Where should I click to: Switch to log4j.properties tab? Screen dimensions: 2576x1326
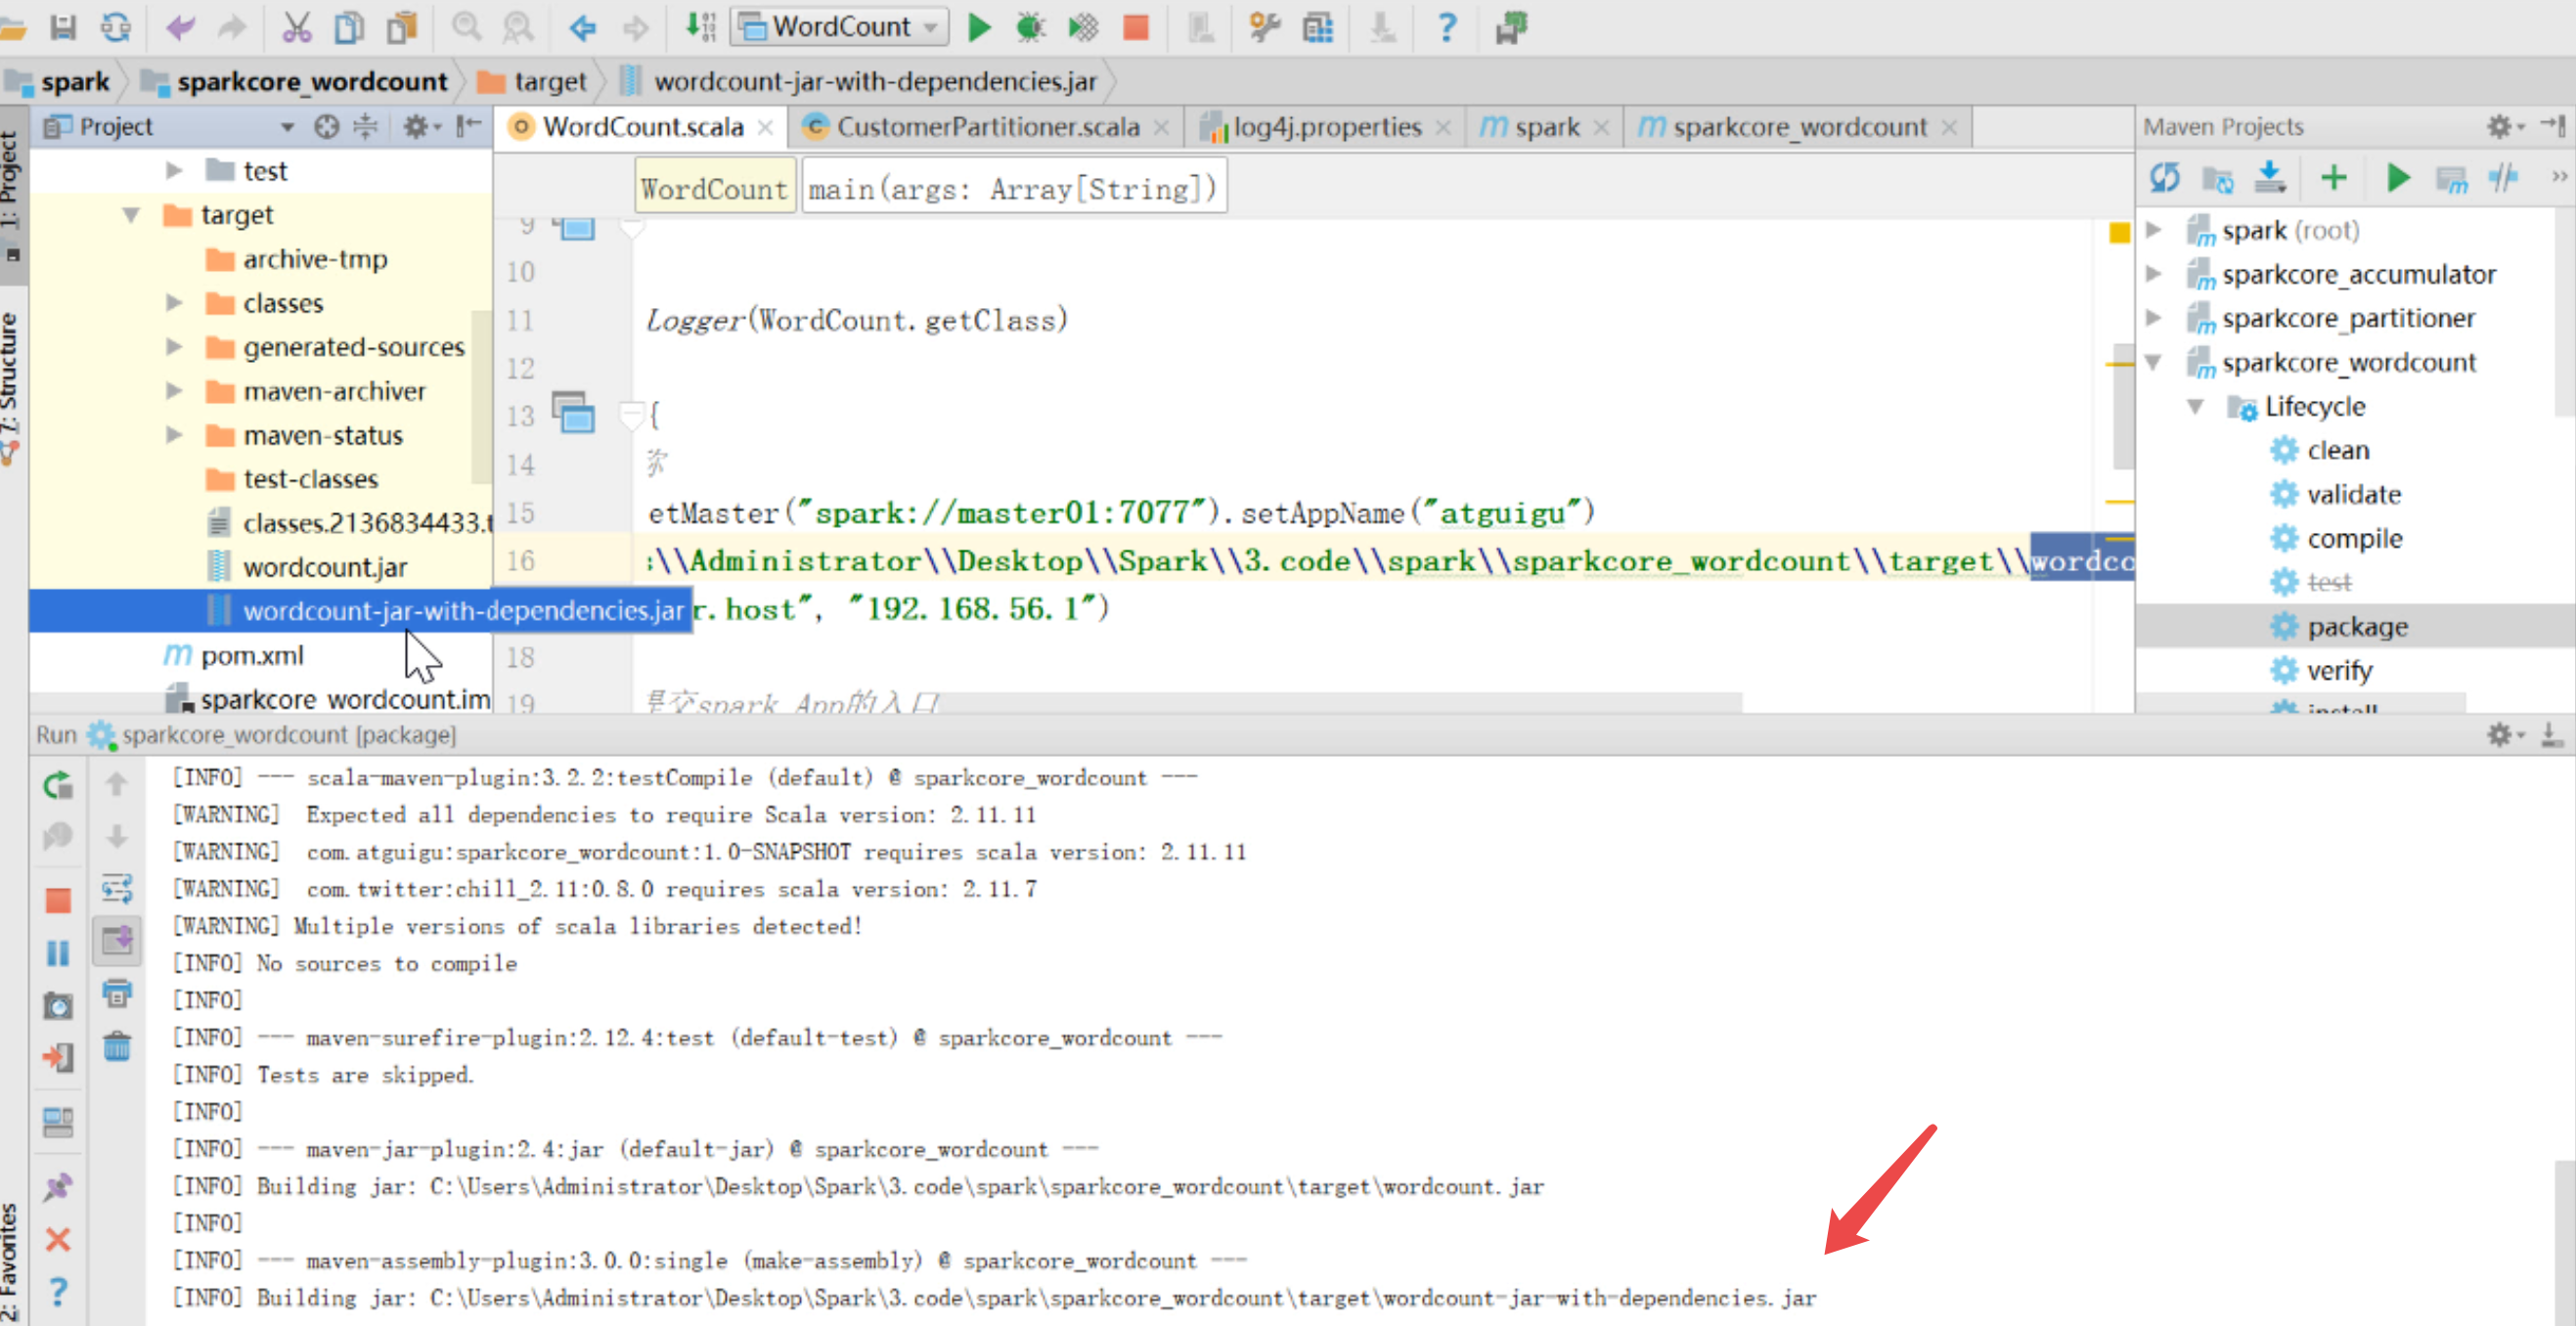1325,127
